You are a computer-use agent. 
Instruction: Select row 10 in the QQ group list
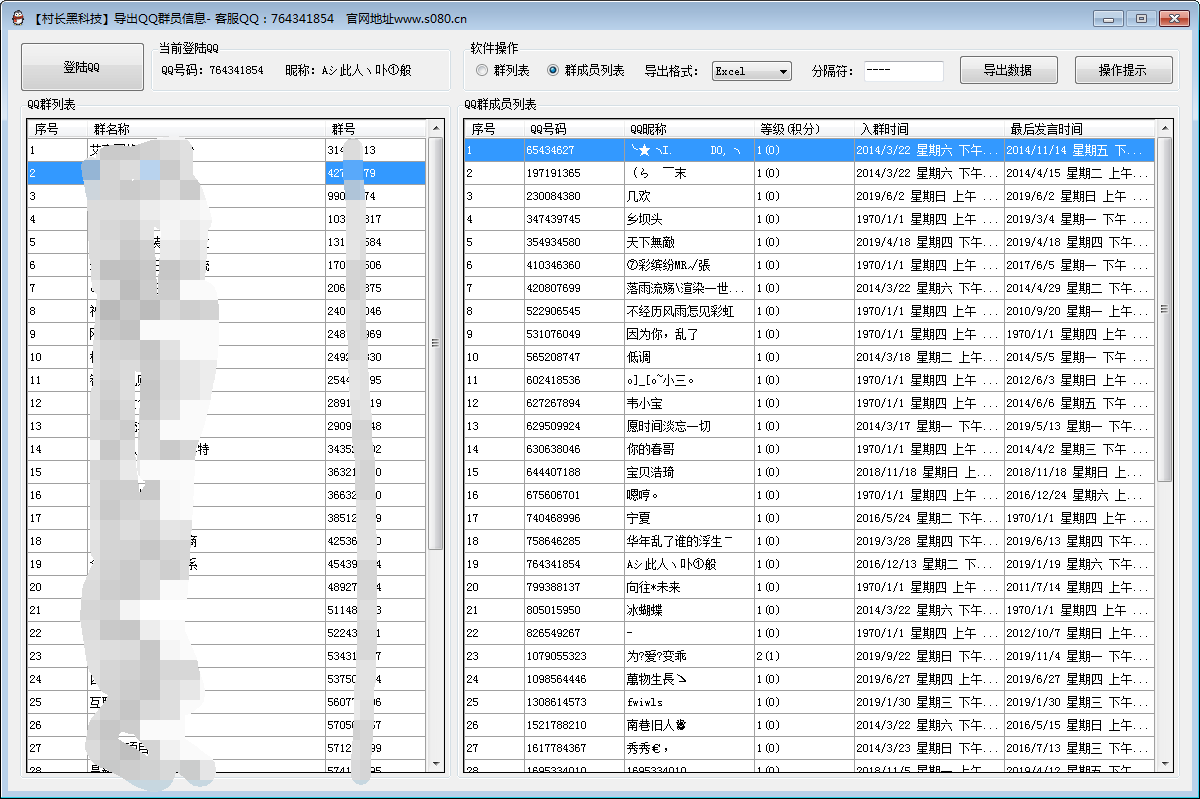[x=226, y=357]
